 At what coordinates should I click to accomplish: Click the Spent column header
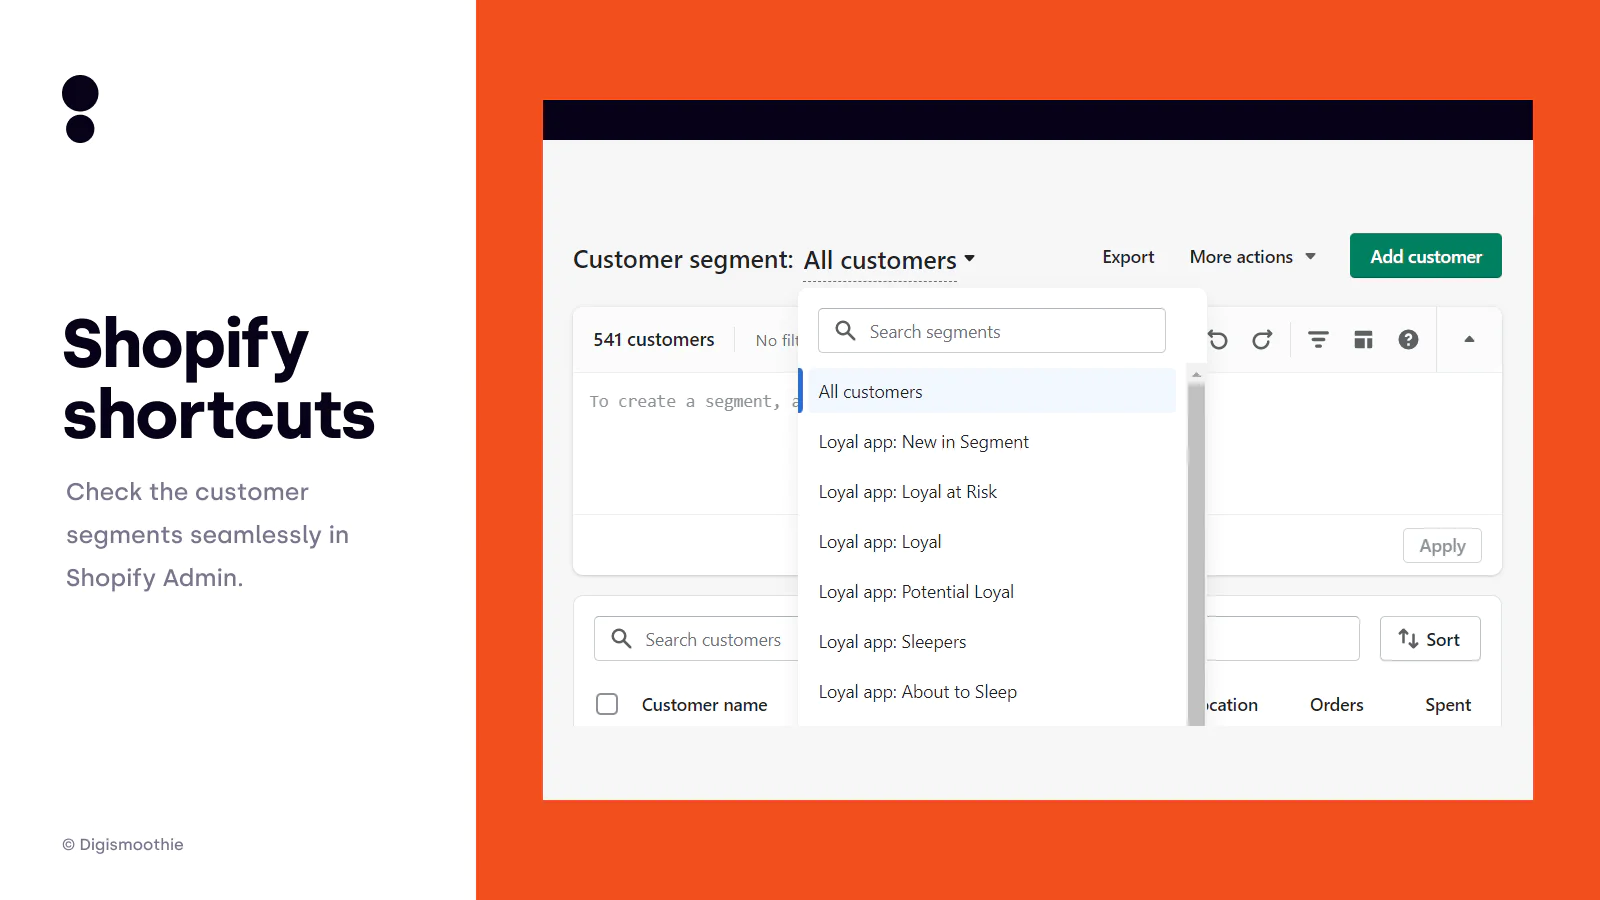1447,705
